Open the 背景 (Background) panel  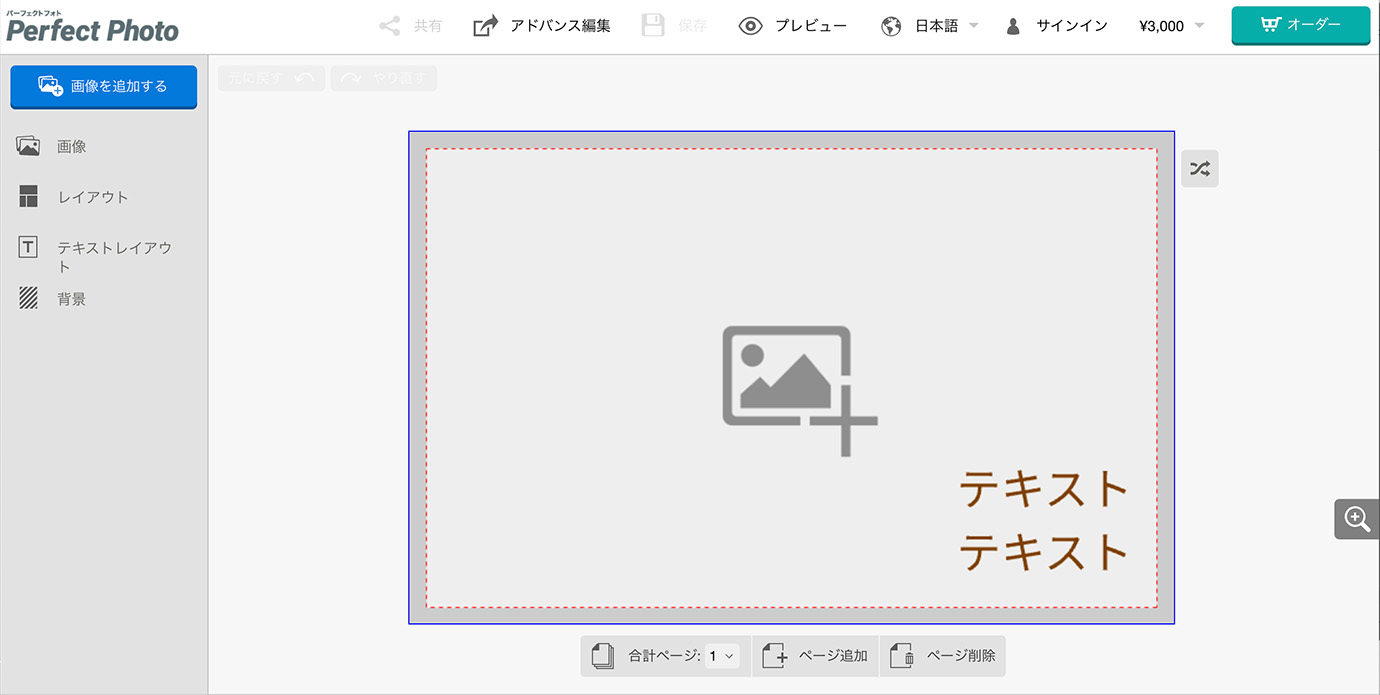28,297
